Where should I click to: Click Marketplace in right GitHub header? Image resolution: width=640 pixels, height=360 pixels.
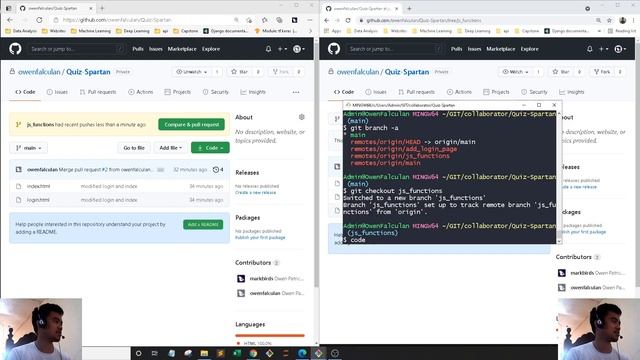[501, 49]
